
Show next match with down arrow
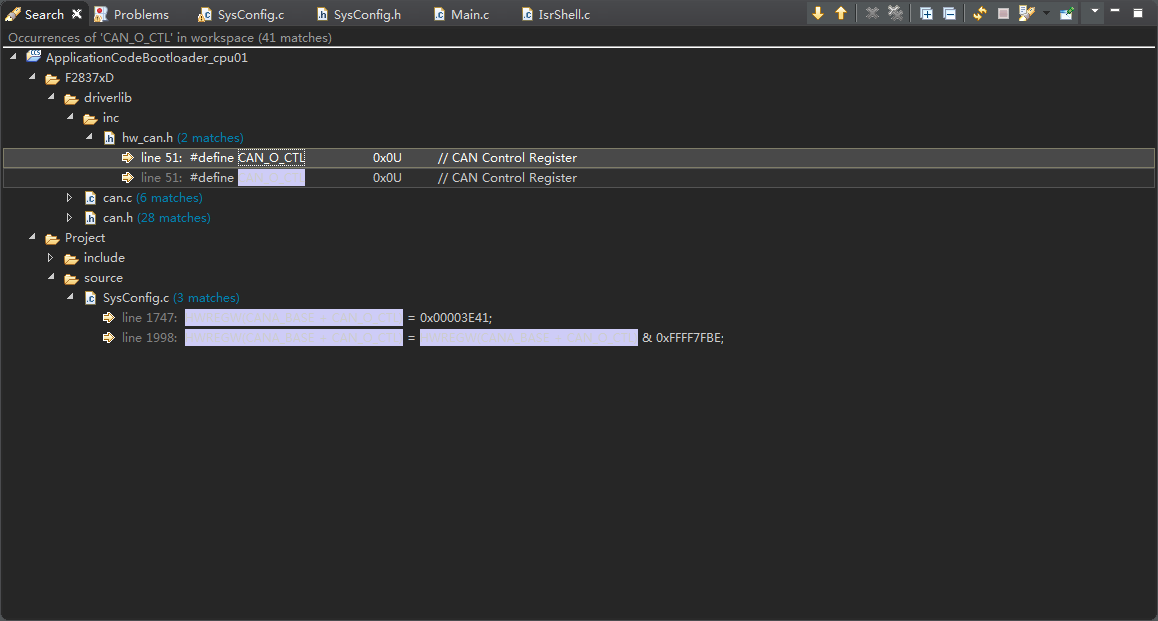[818, 13]
